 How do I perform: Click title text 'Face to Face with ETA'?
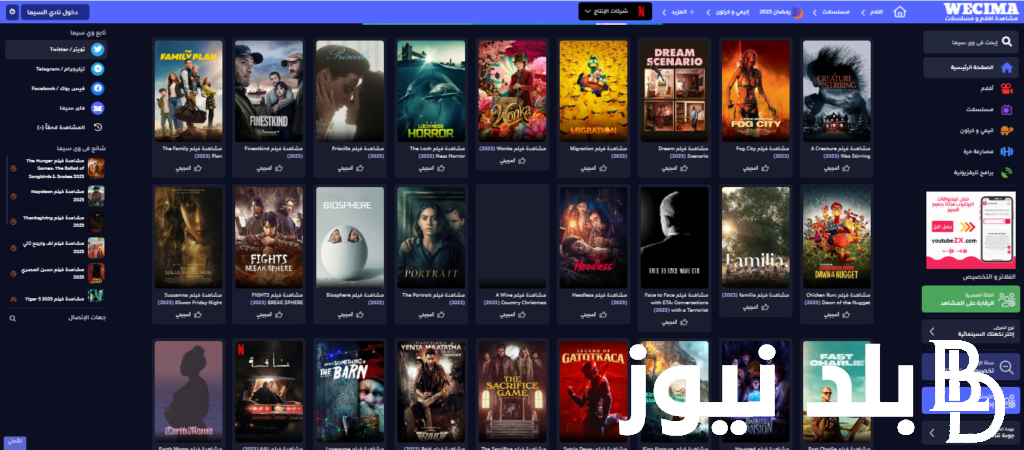(x=676, y=302)
